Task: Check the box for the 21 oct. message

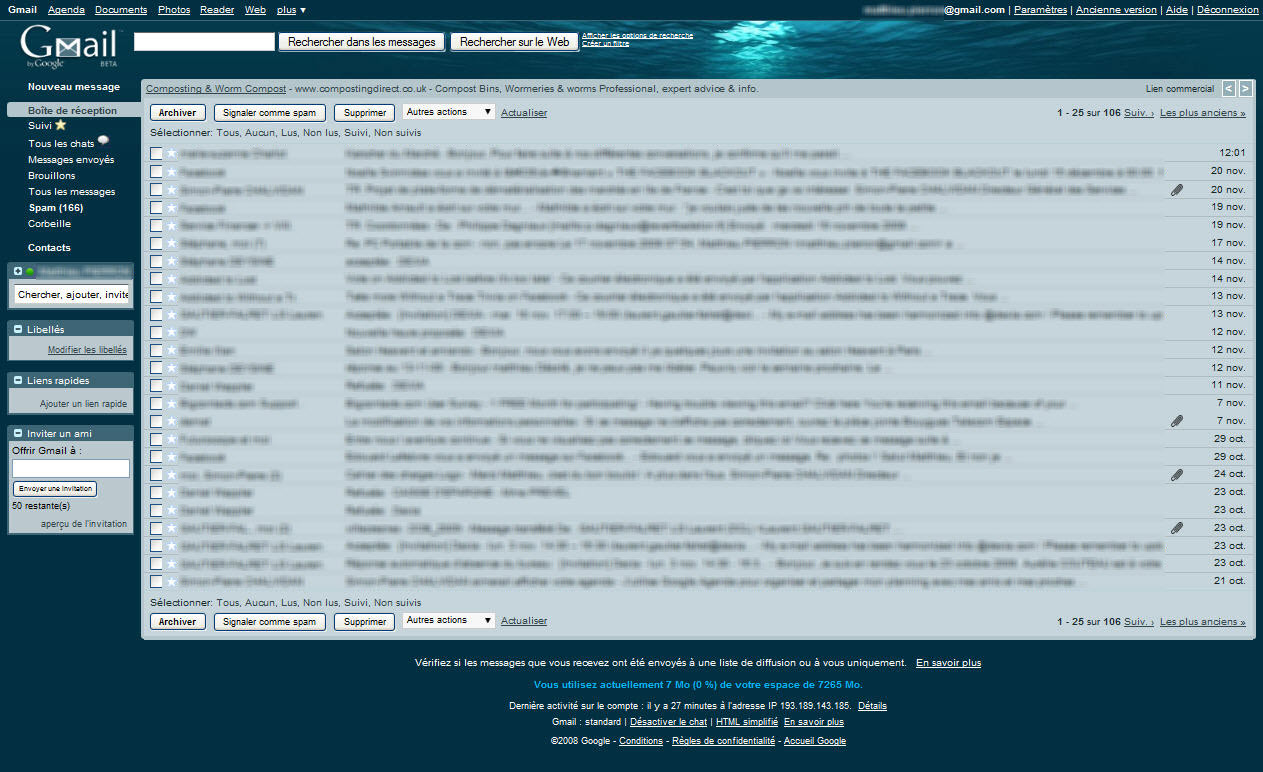Action: (156, 581)
